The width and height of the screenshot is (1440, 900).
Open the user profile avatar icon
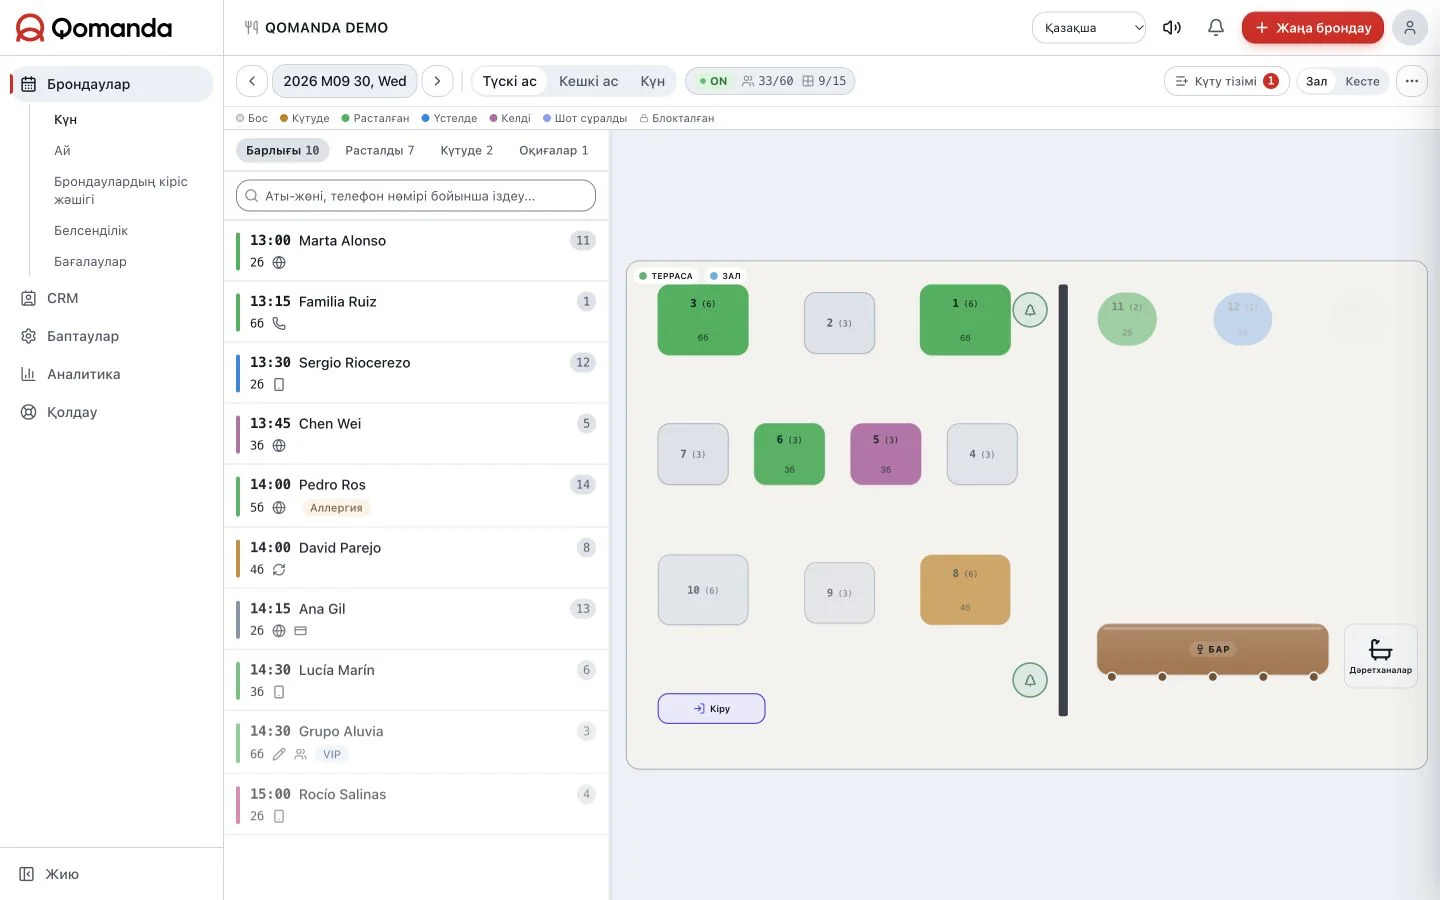pyautogui.click(x=1409, y=28)
